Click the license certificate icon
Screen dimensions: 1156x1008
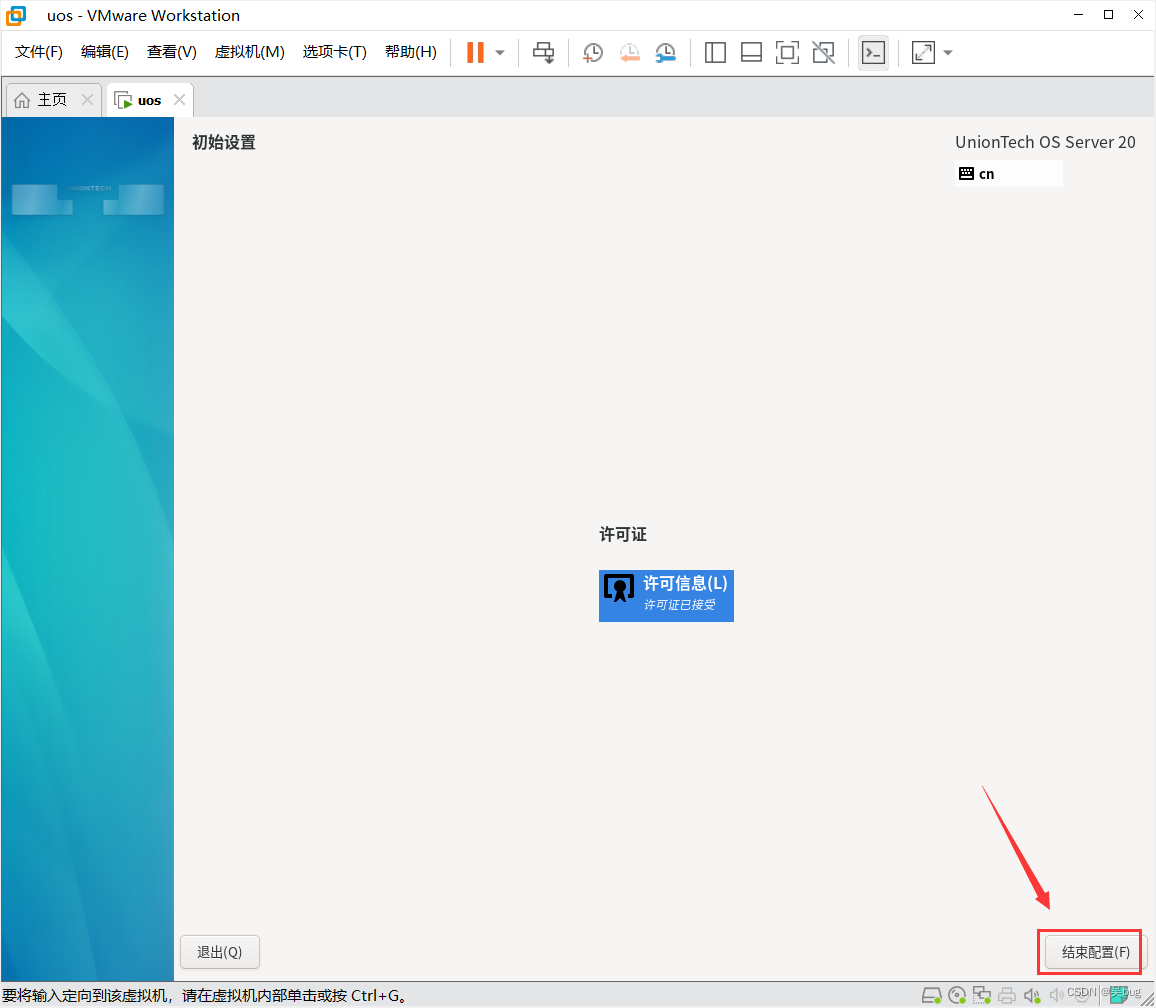tap(619, 588)
